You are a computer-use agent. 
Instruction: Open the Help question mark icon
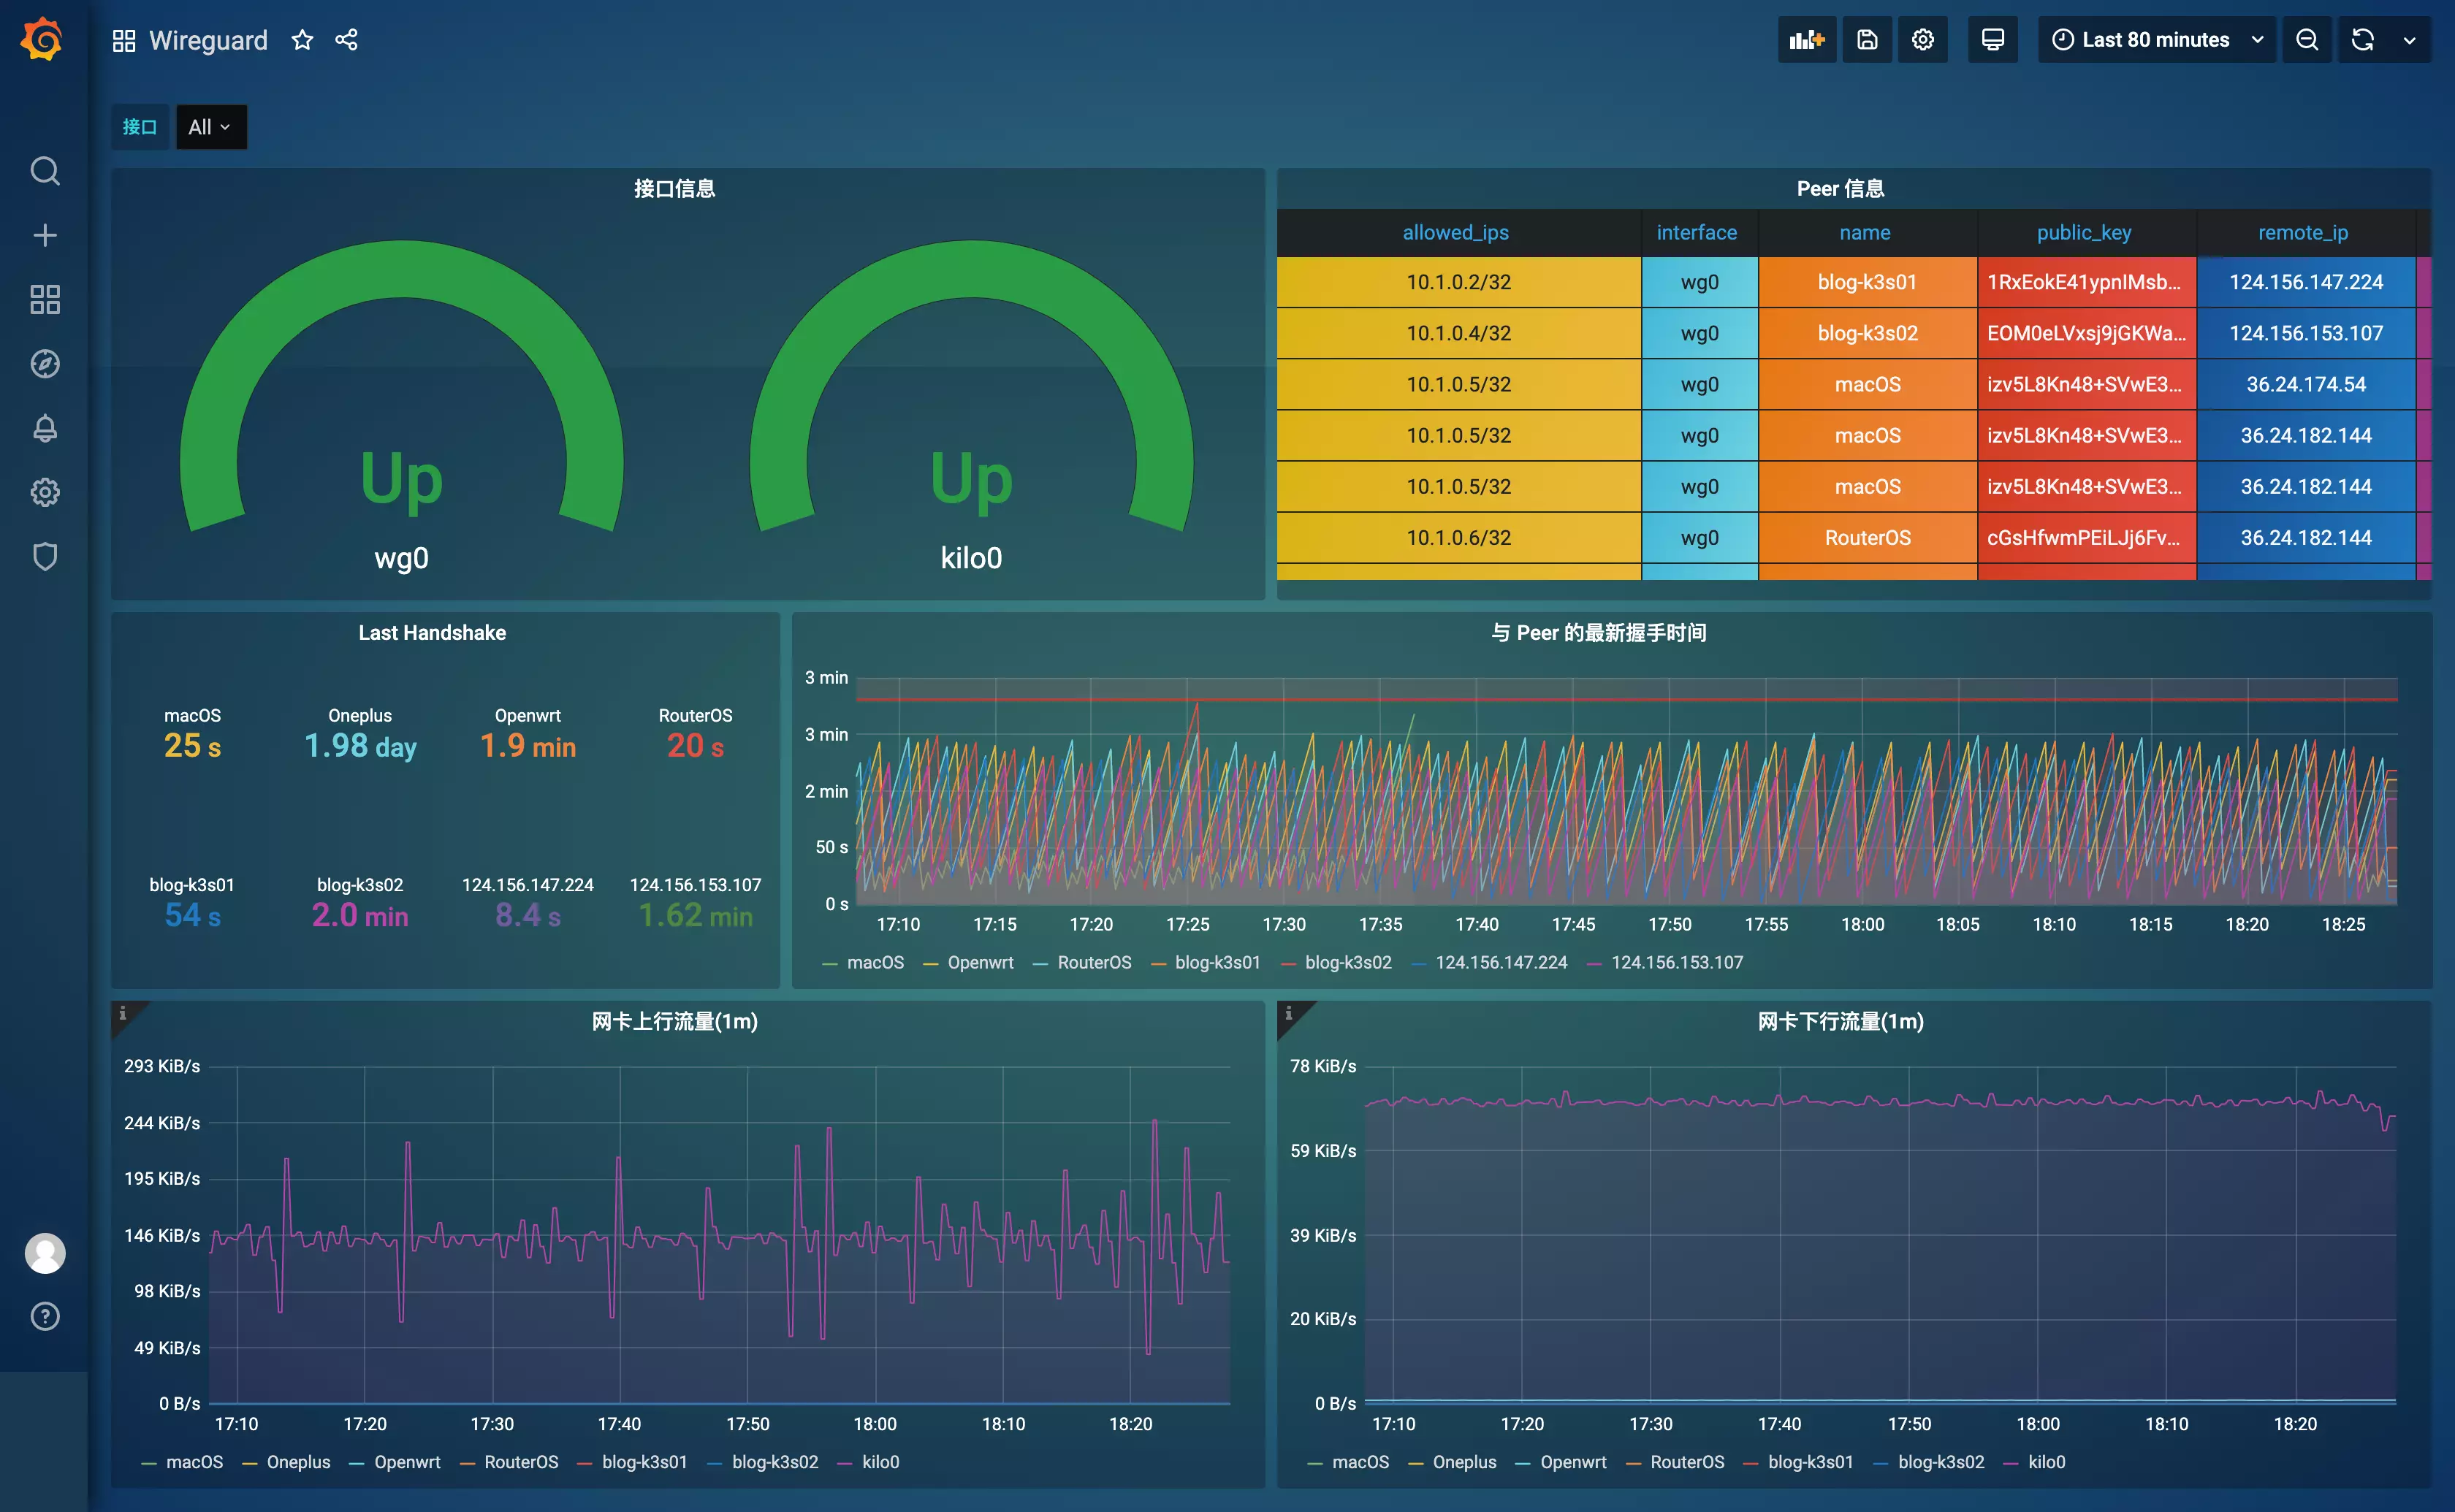click(45, 1316)
